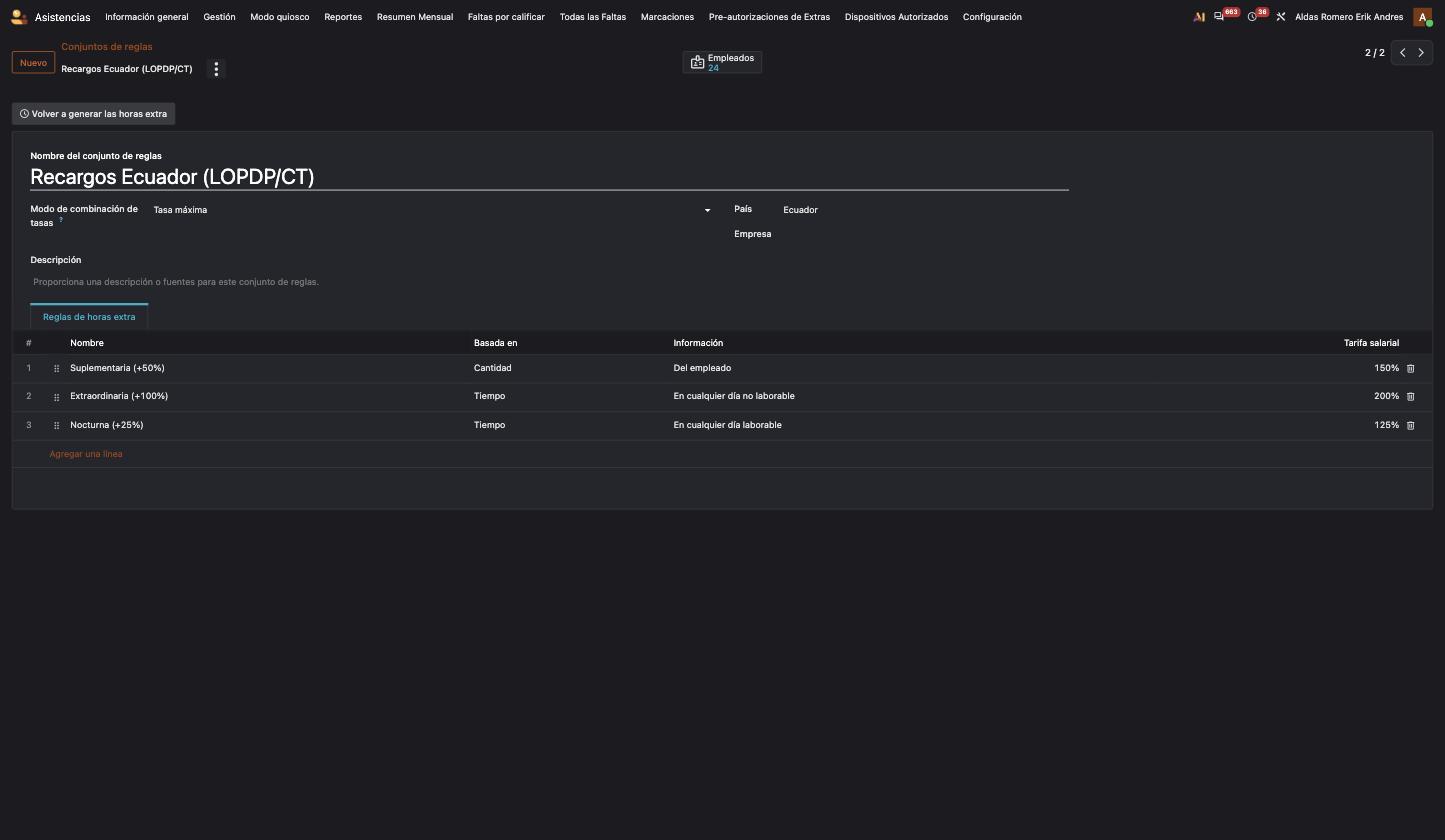1445x840 pixels.
Task: Grab the drag handle of Extraordinaria row
Action: [56, 397]
